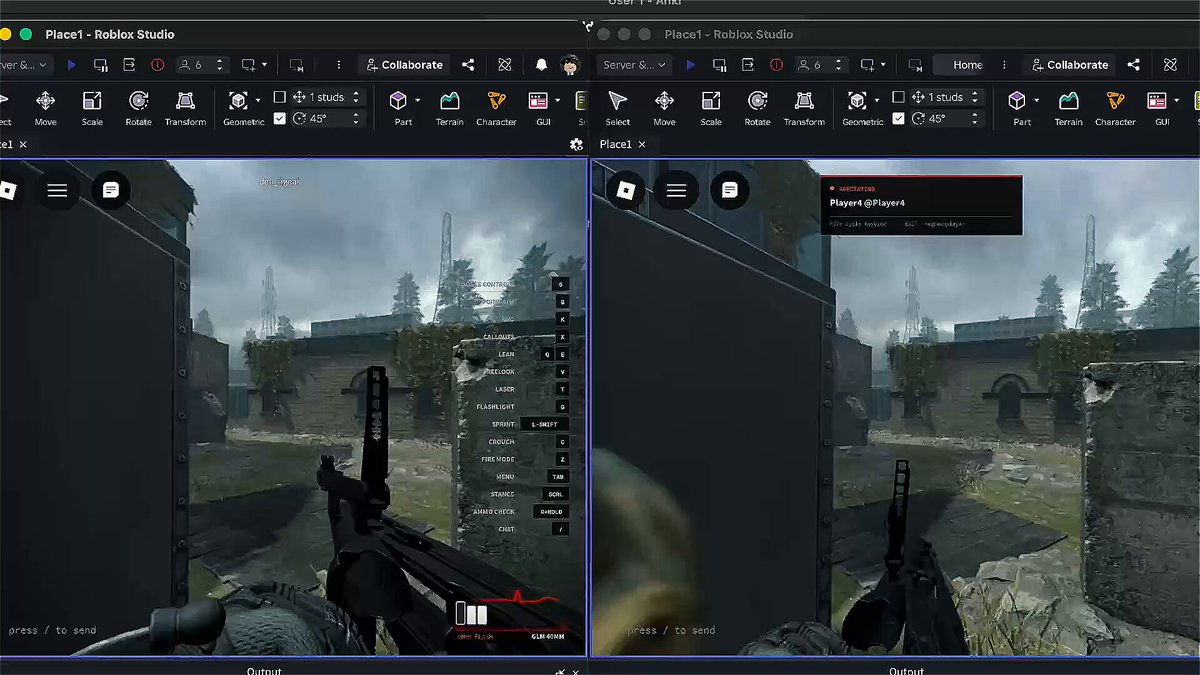Stop the test with red stop icon, left window
Viewport: 1200px width, 675px height.
[157, 65]
